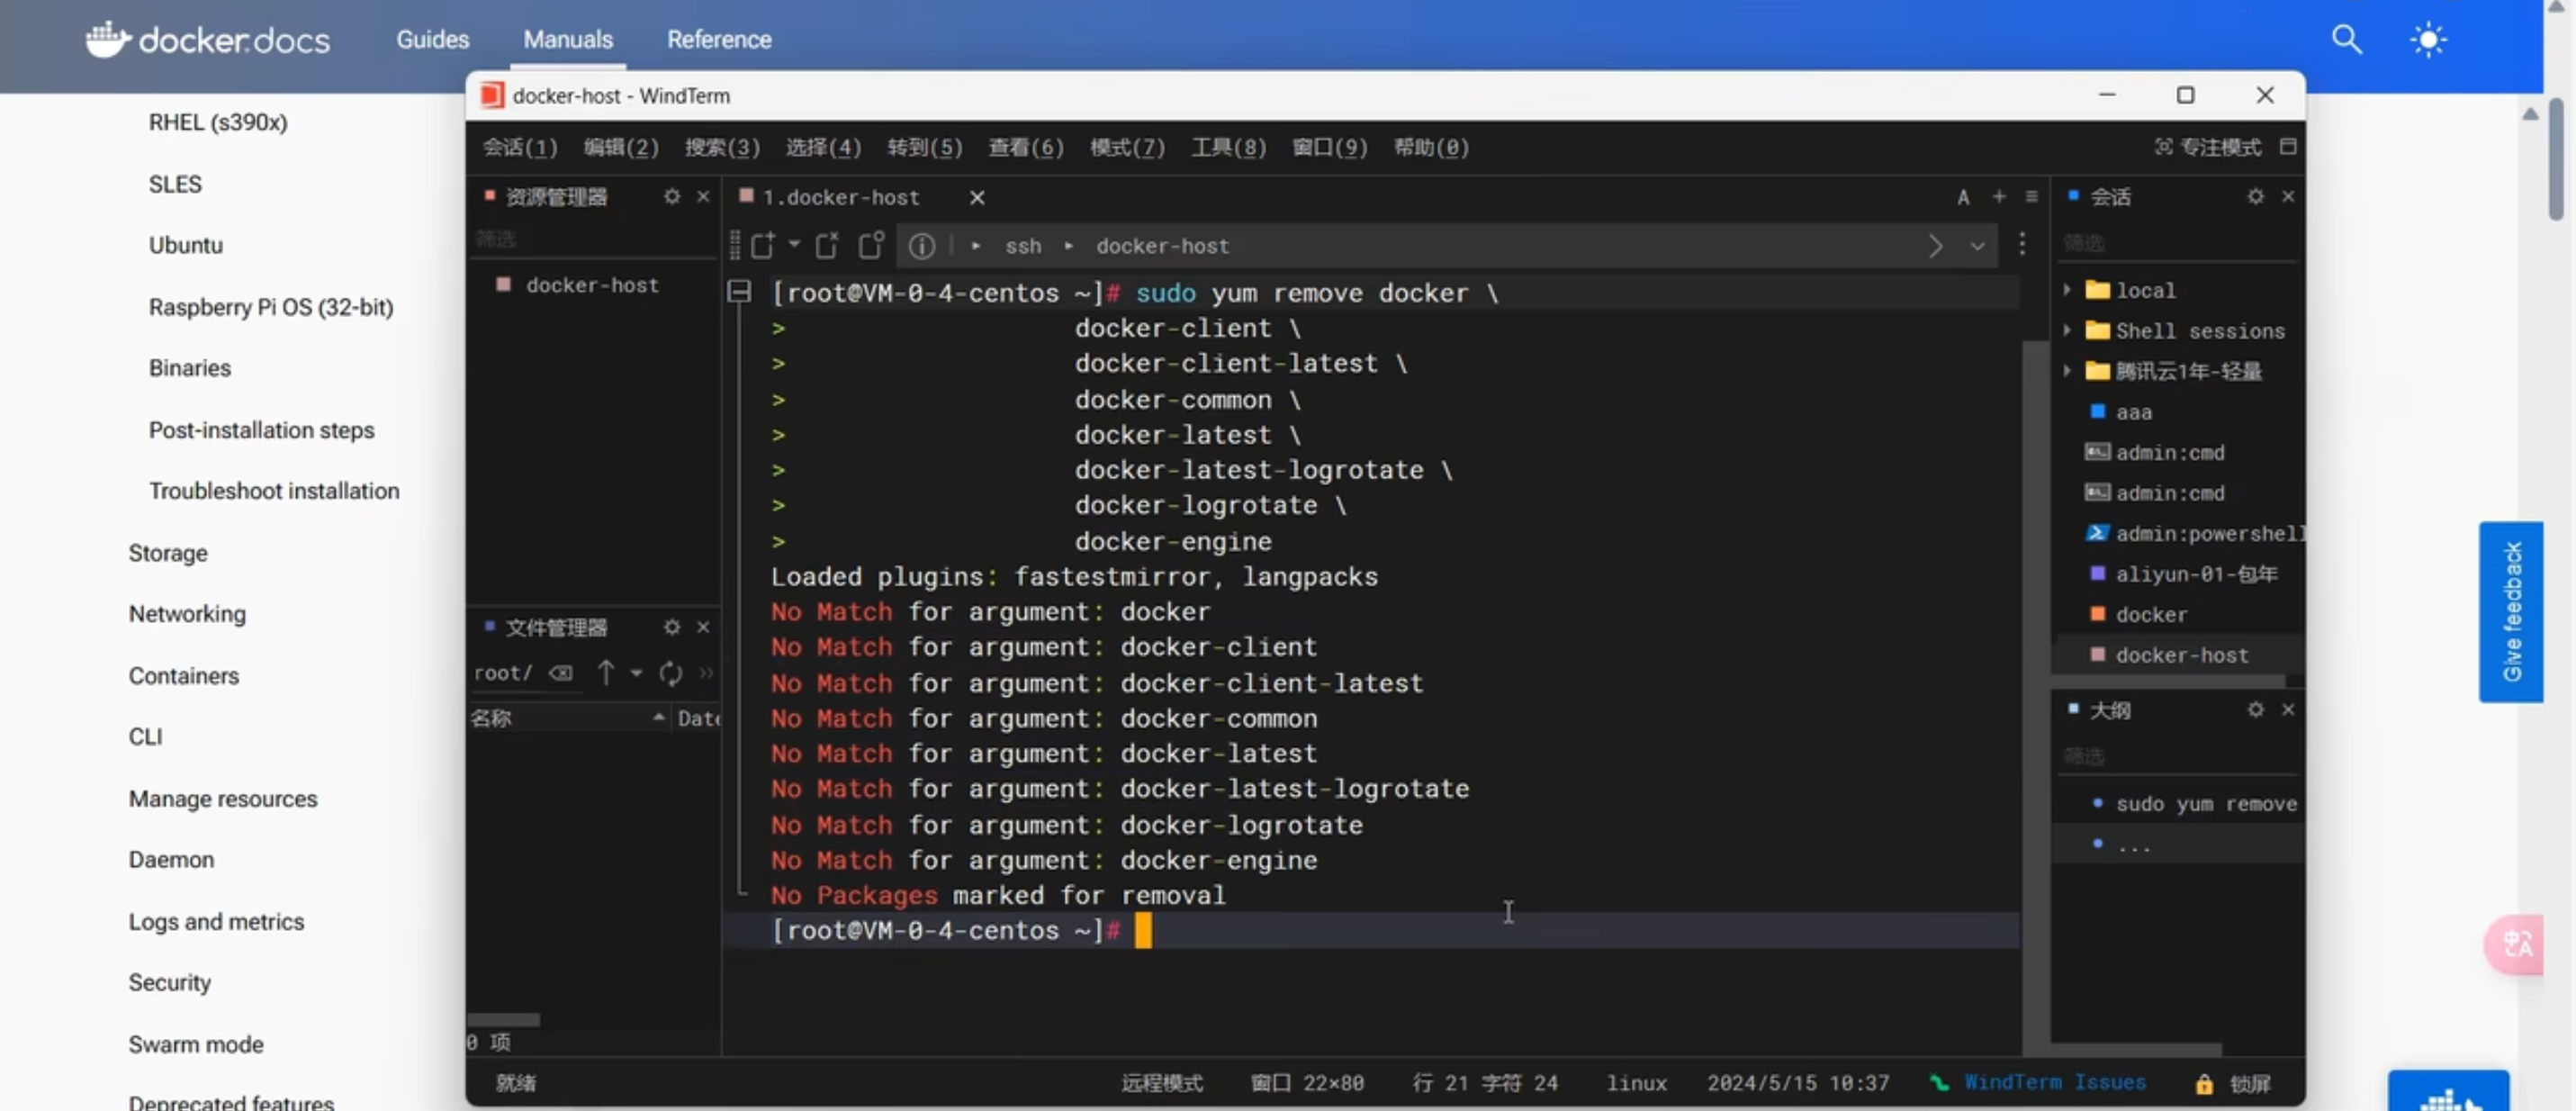
Task: Open the Networking docs section
Action: pyautogui.click(x=187, y=614)
